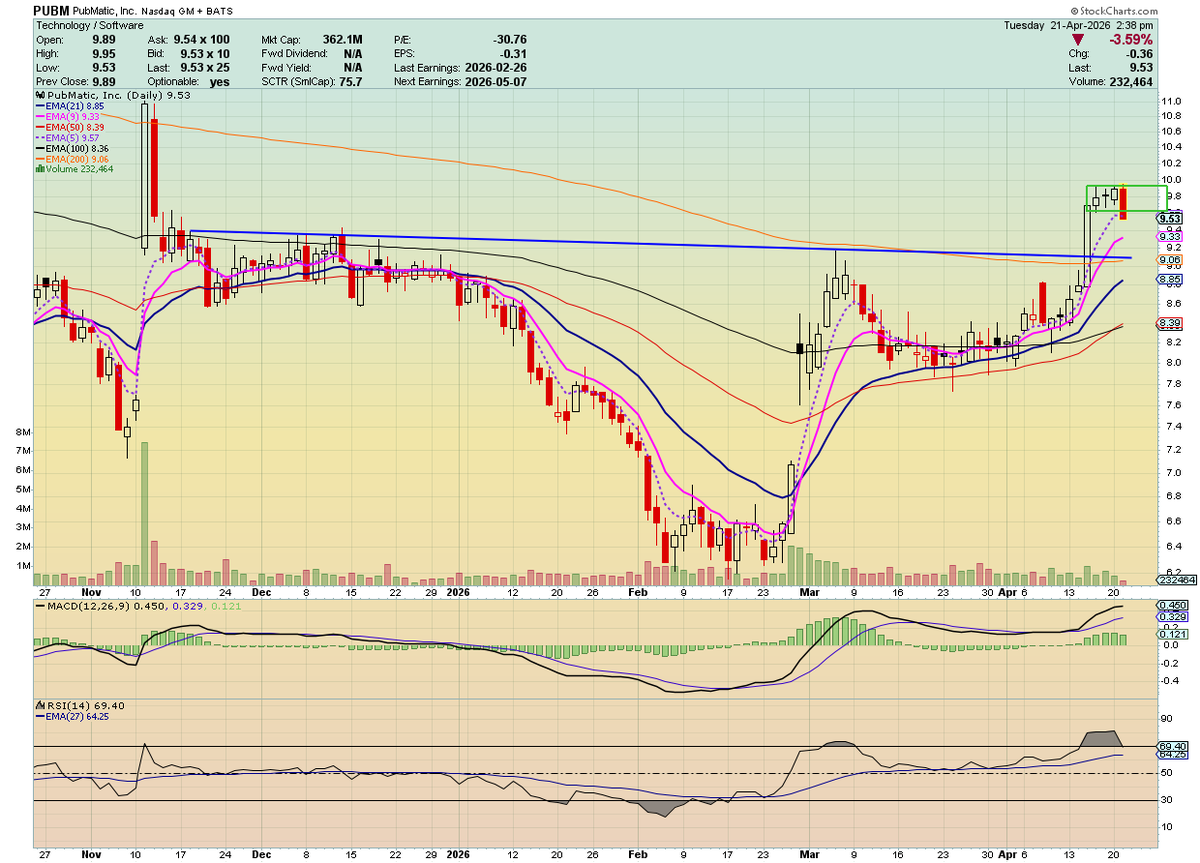Image resolution: width=1200 pixels, height=863 pixels.
Task: Click the 0.121 MACD histogram axis tag
Action: coord(1170,633)
